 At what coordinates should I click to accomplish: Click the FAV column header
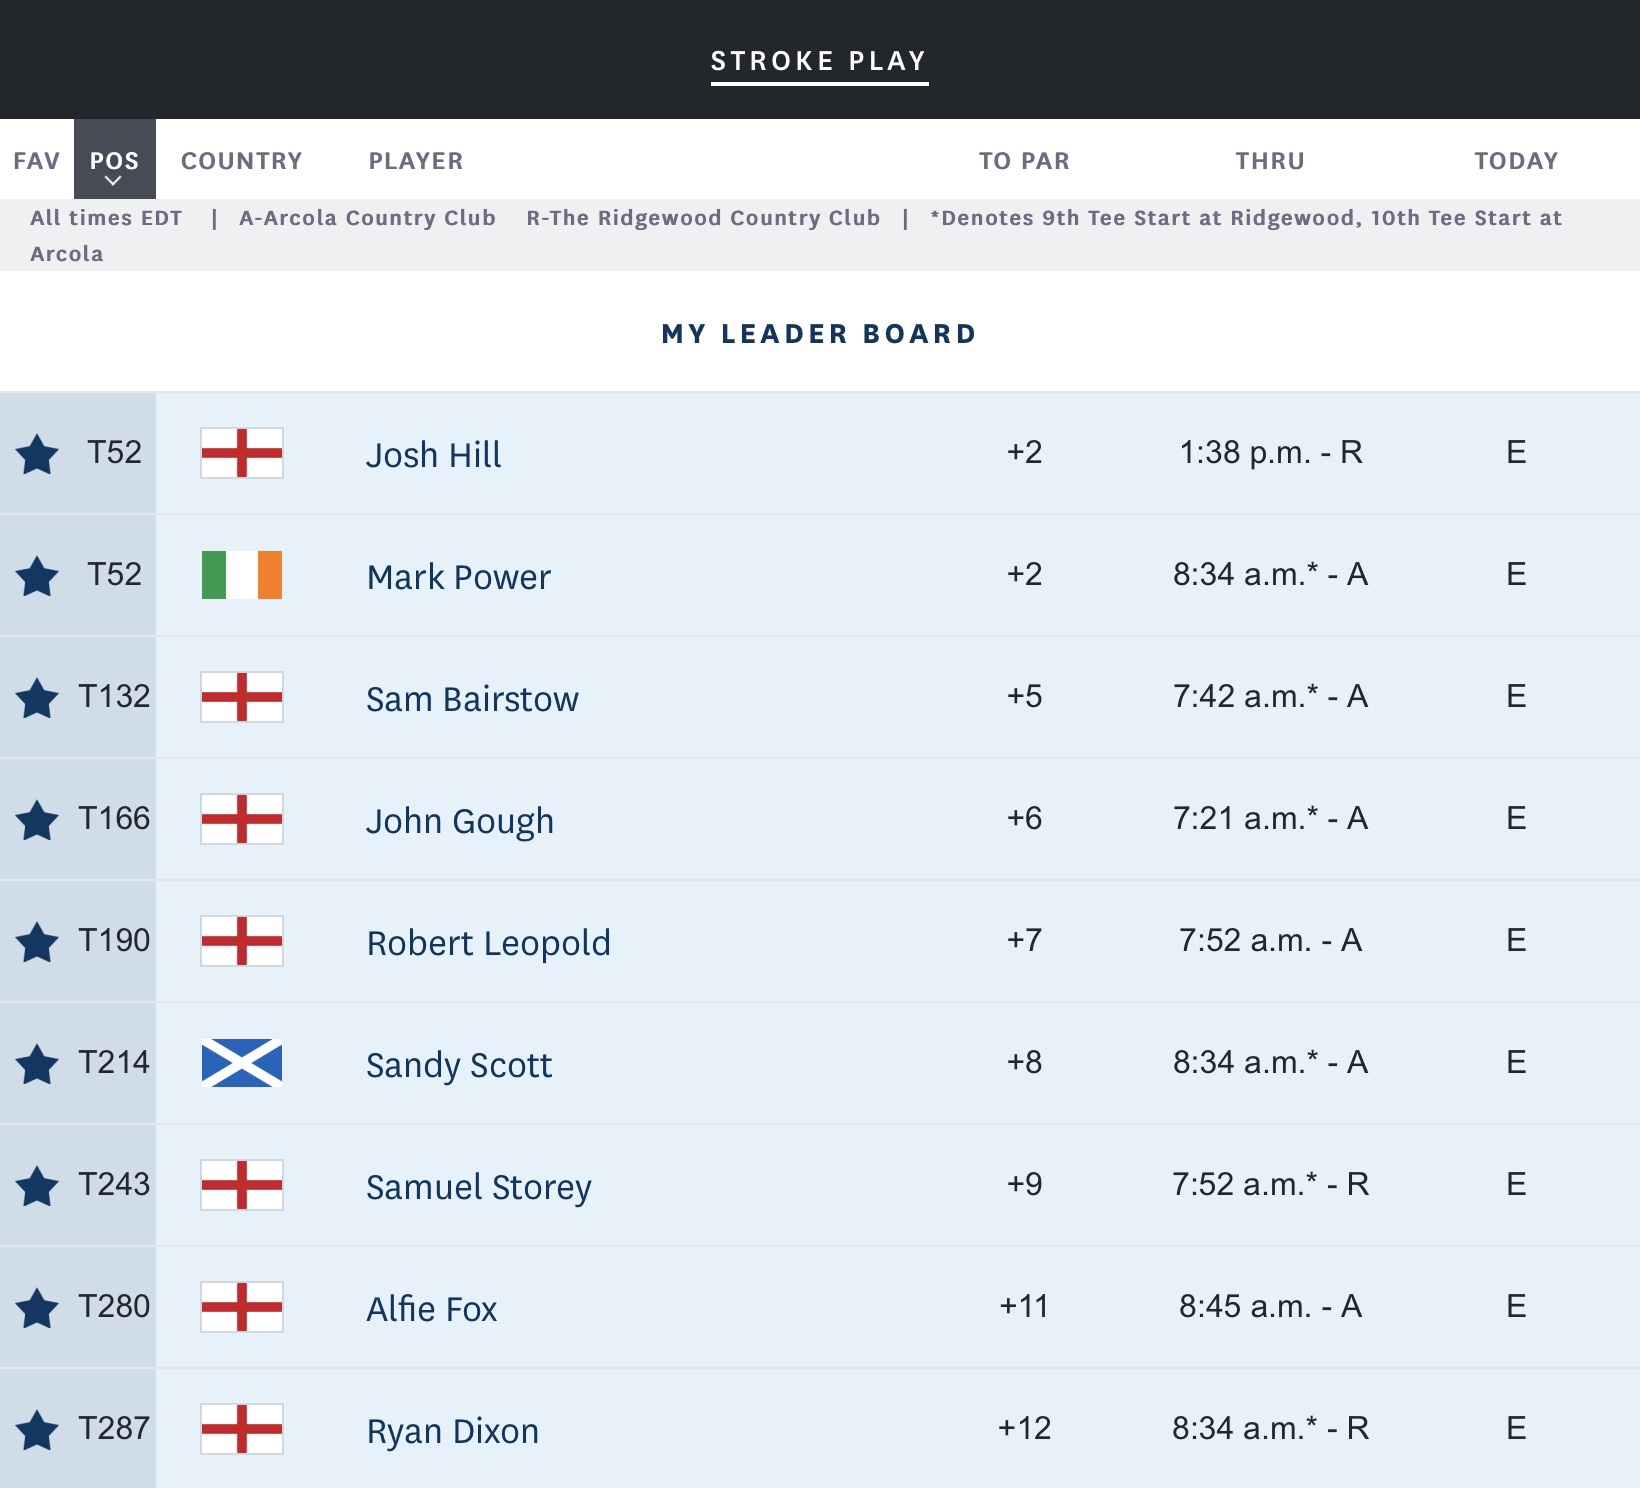[x=37, y=161]
